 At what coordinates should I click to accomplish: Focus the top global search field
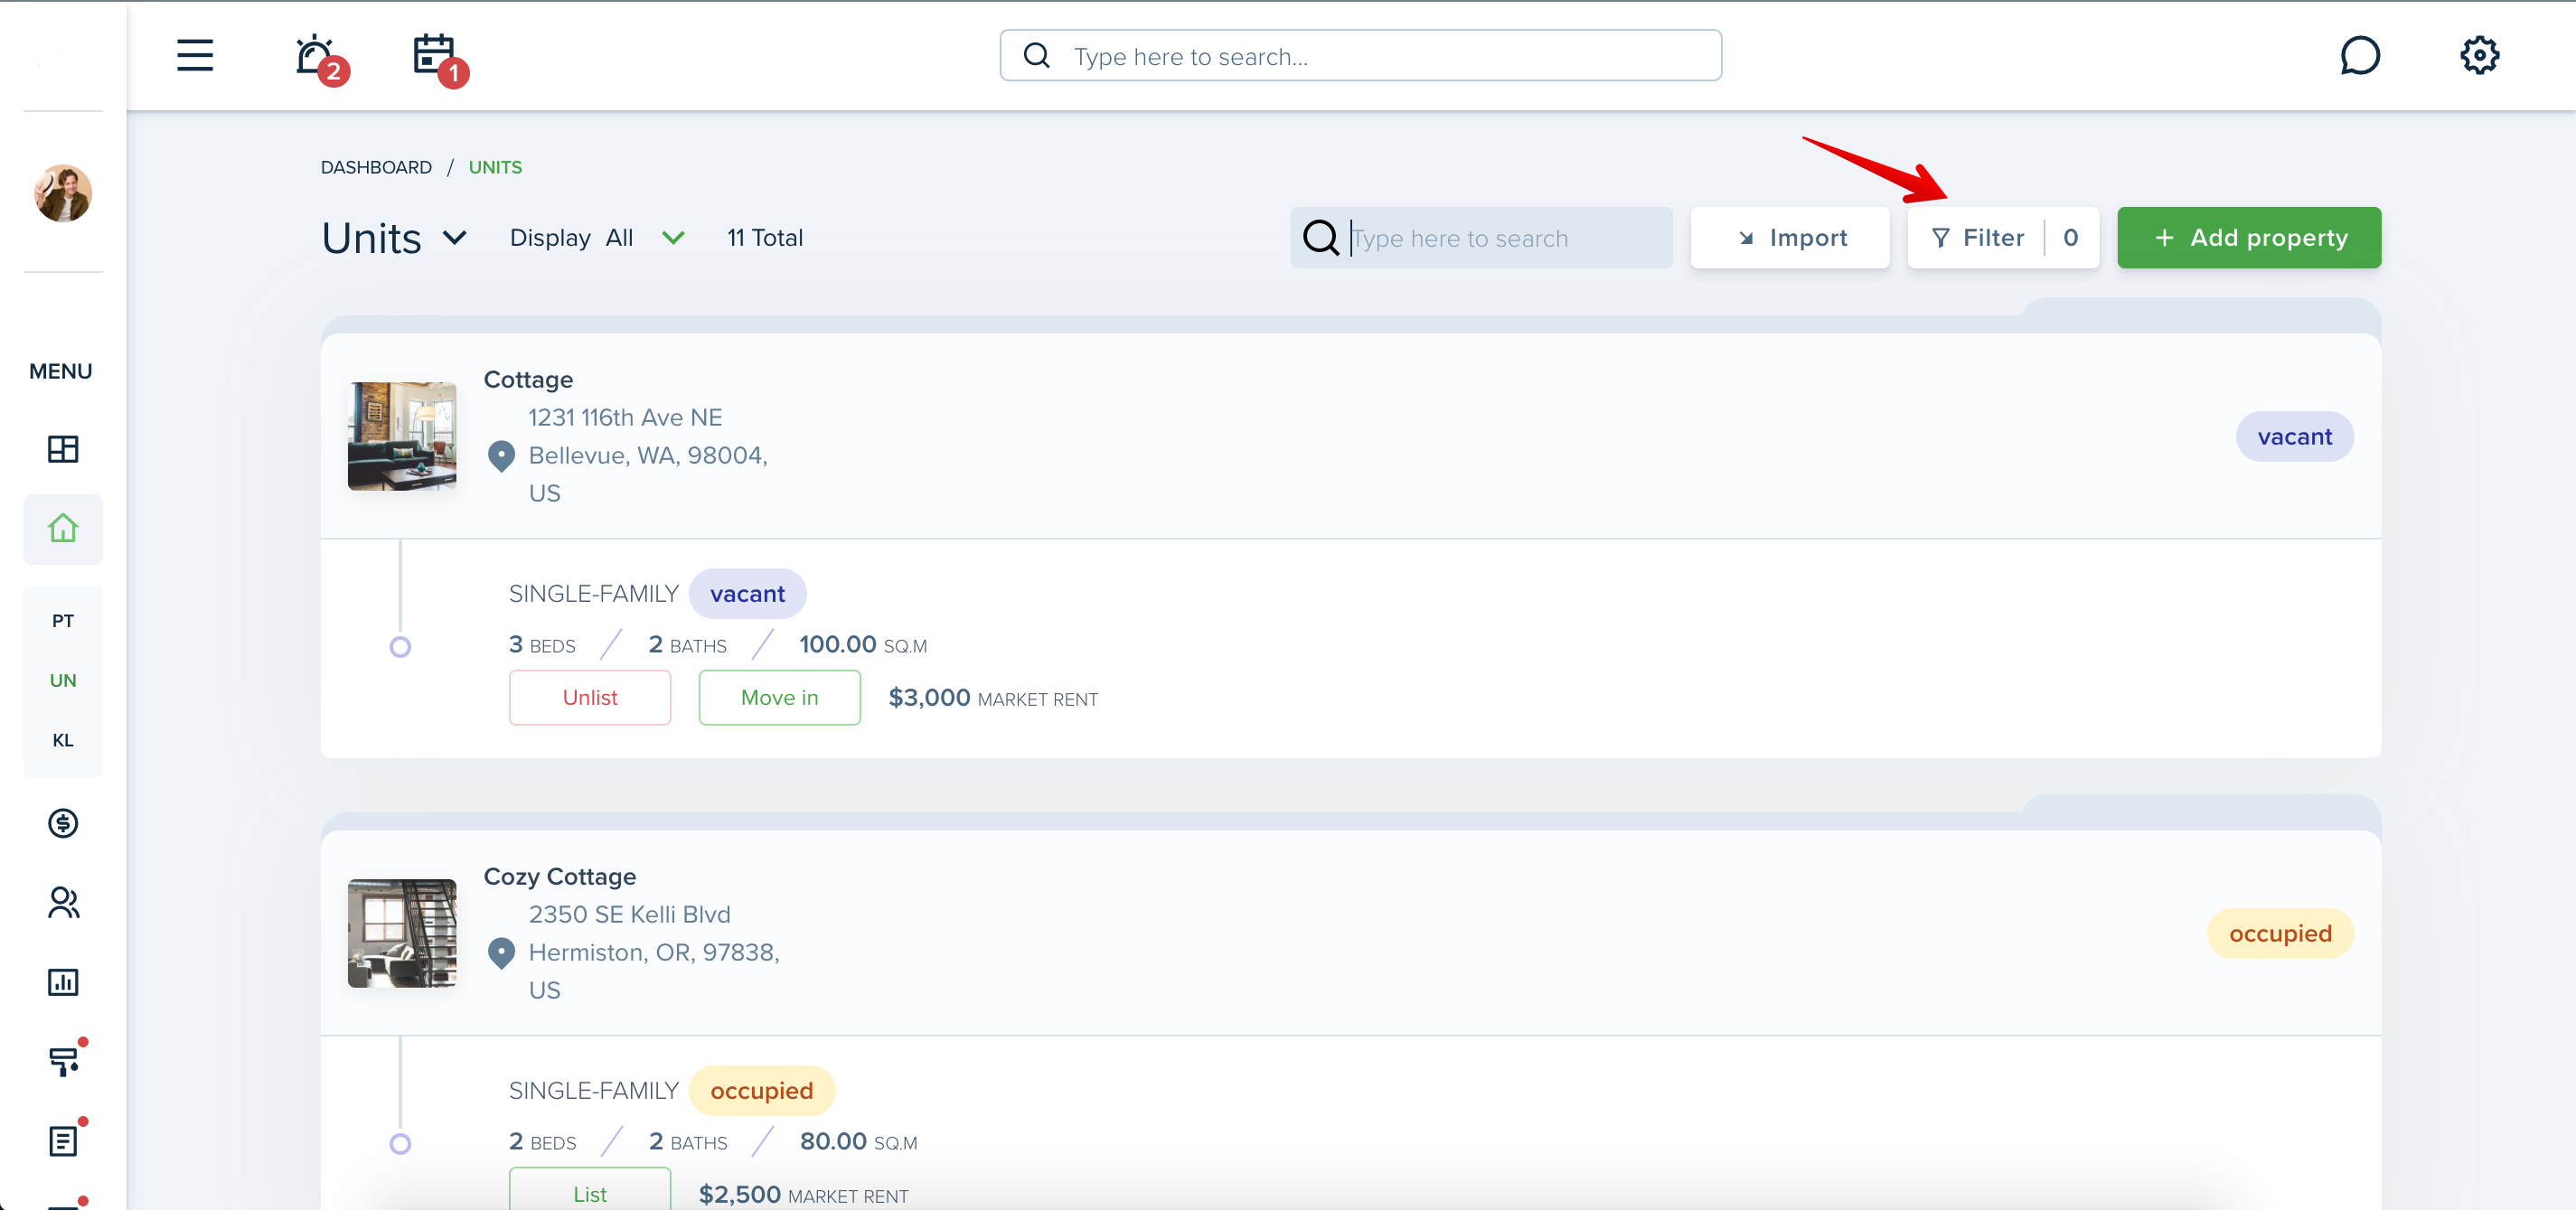[1360, 55]
